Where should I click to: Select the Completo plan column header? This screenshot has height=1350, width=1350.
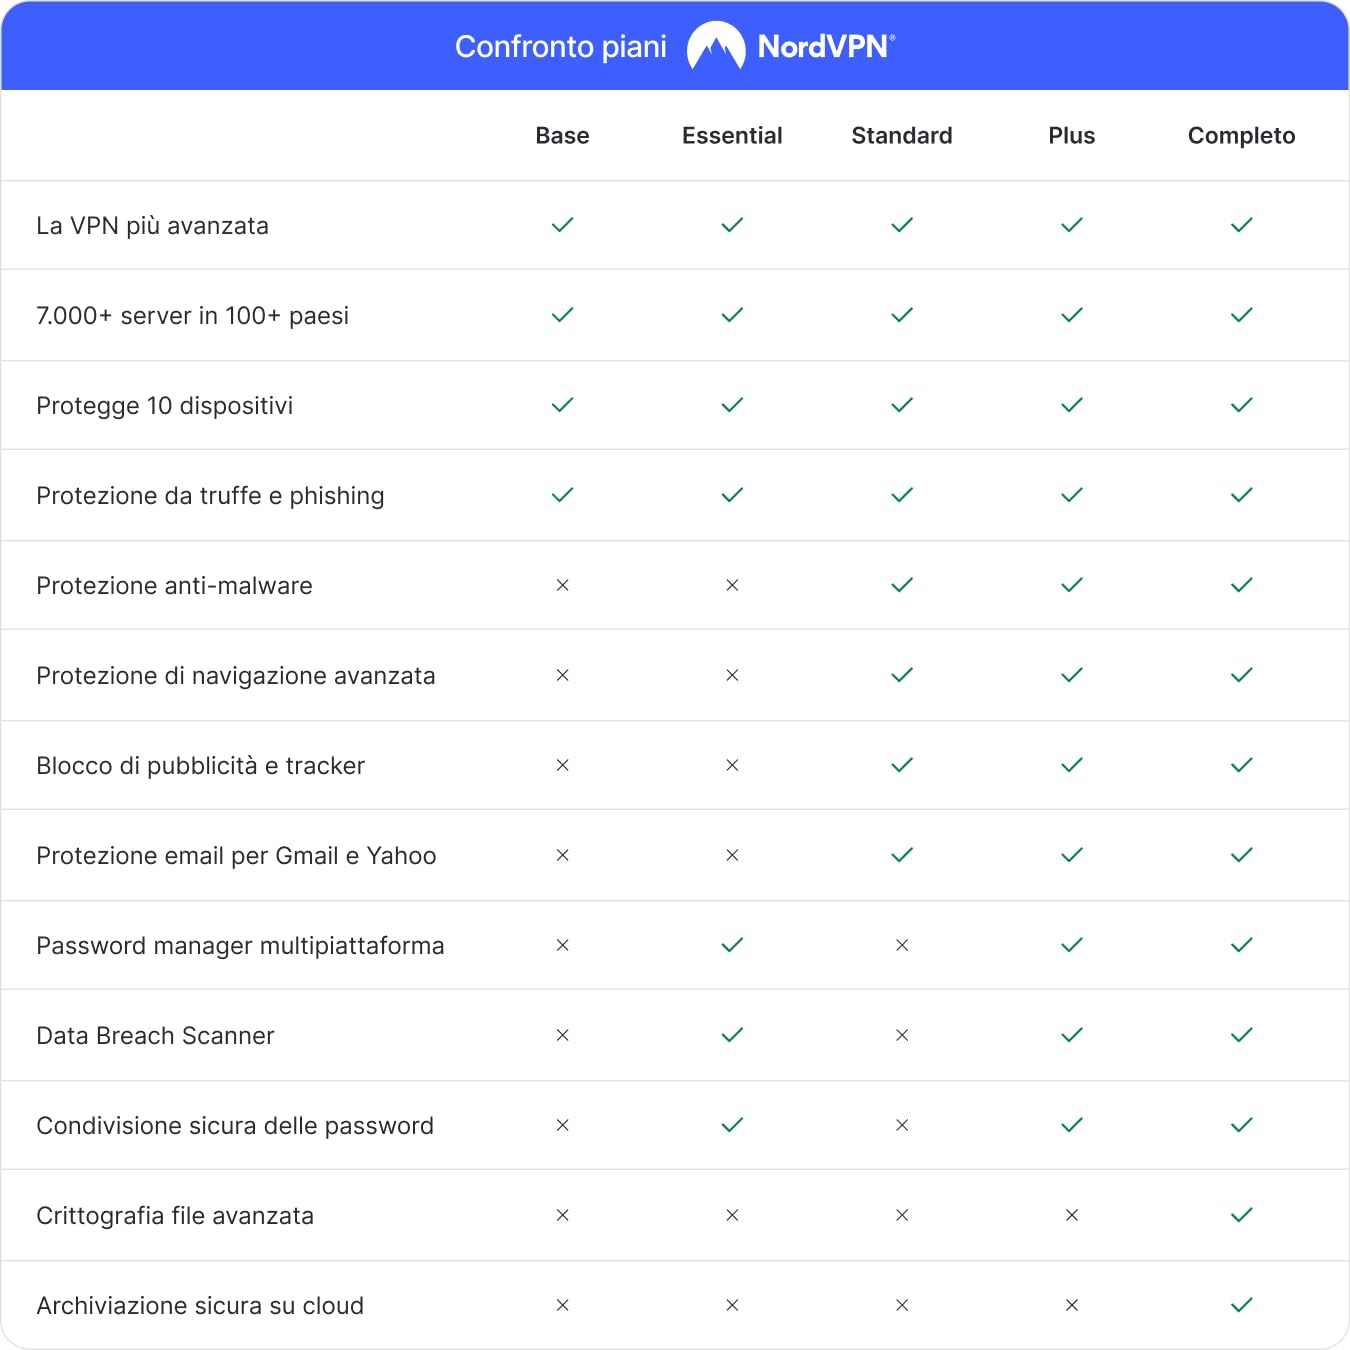[1242, 136]
